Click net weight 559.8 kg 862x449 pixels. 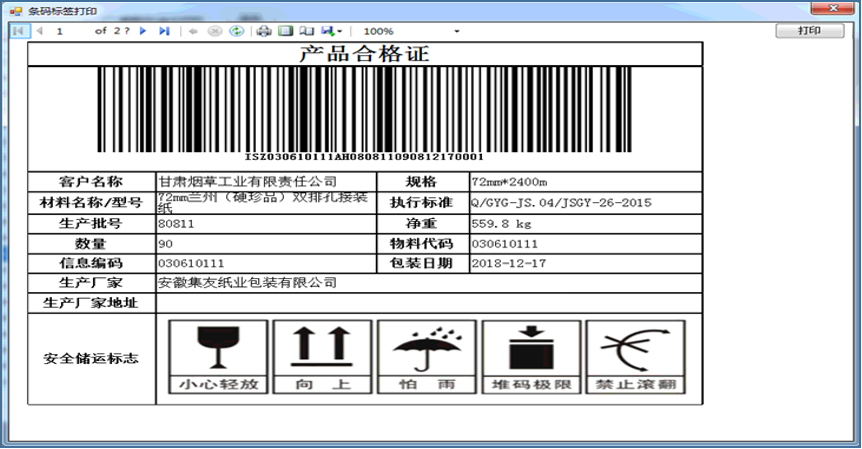pyautogui.click(x=501, y=224)
